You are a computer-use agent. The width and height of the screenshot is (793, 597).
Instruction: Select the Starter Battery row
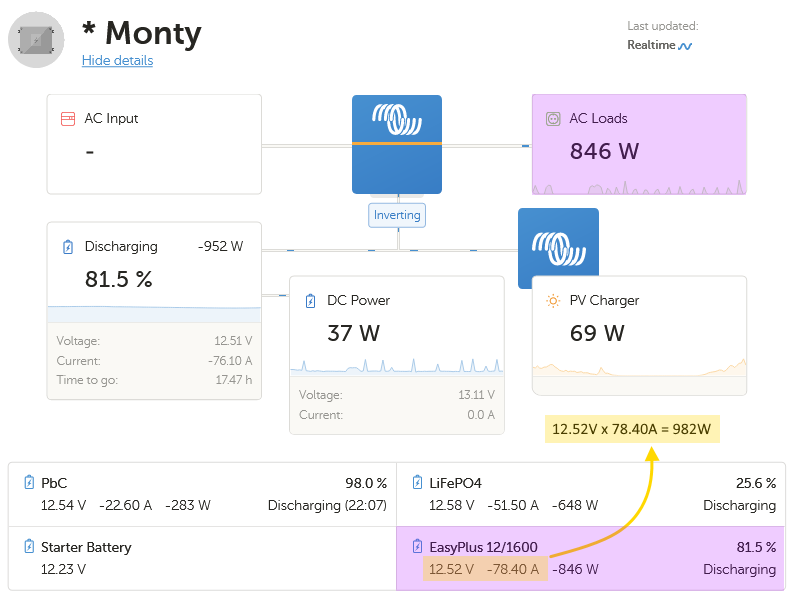[203, 558]
